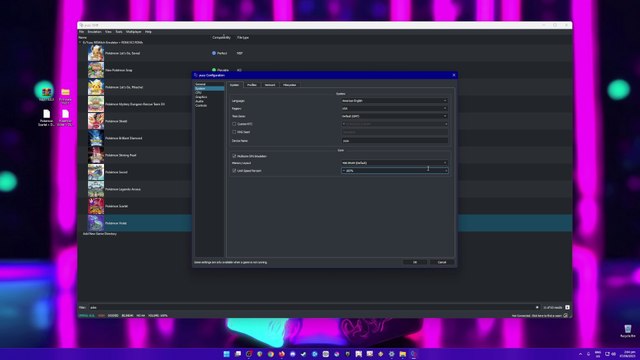
Task: Click green Playable compatibility icon for New Pokémon Snap
Action: [214, 70]
